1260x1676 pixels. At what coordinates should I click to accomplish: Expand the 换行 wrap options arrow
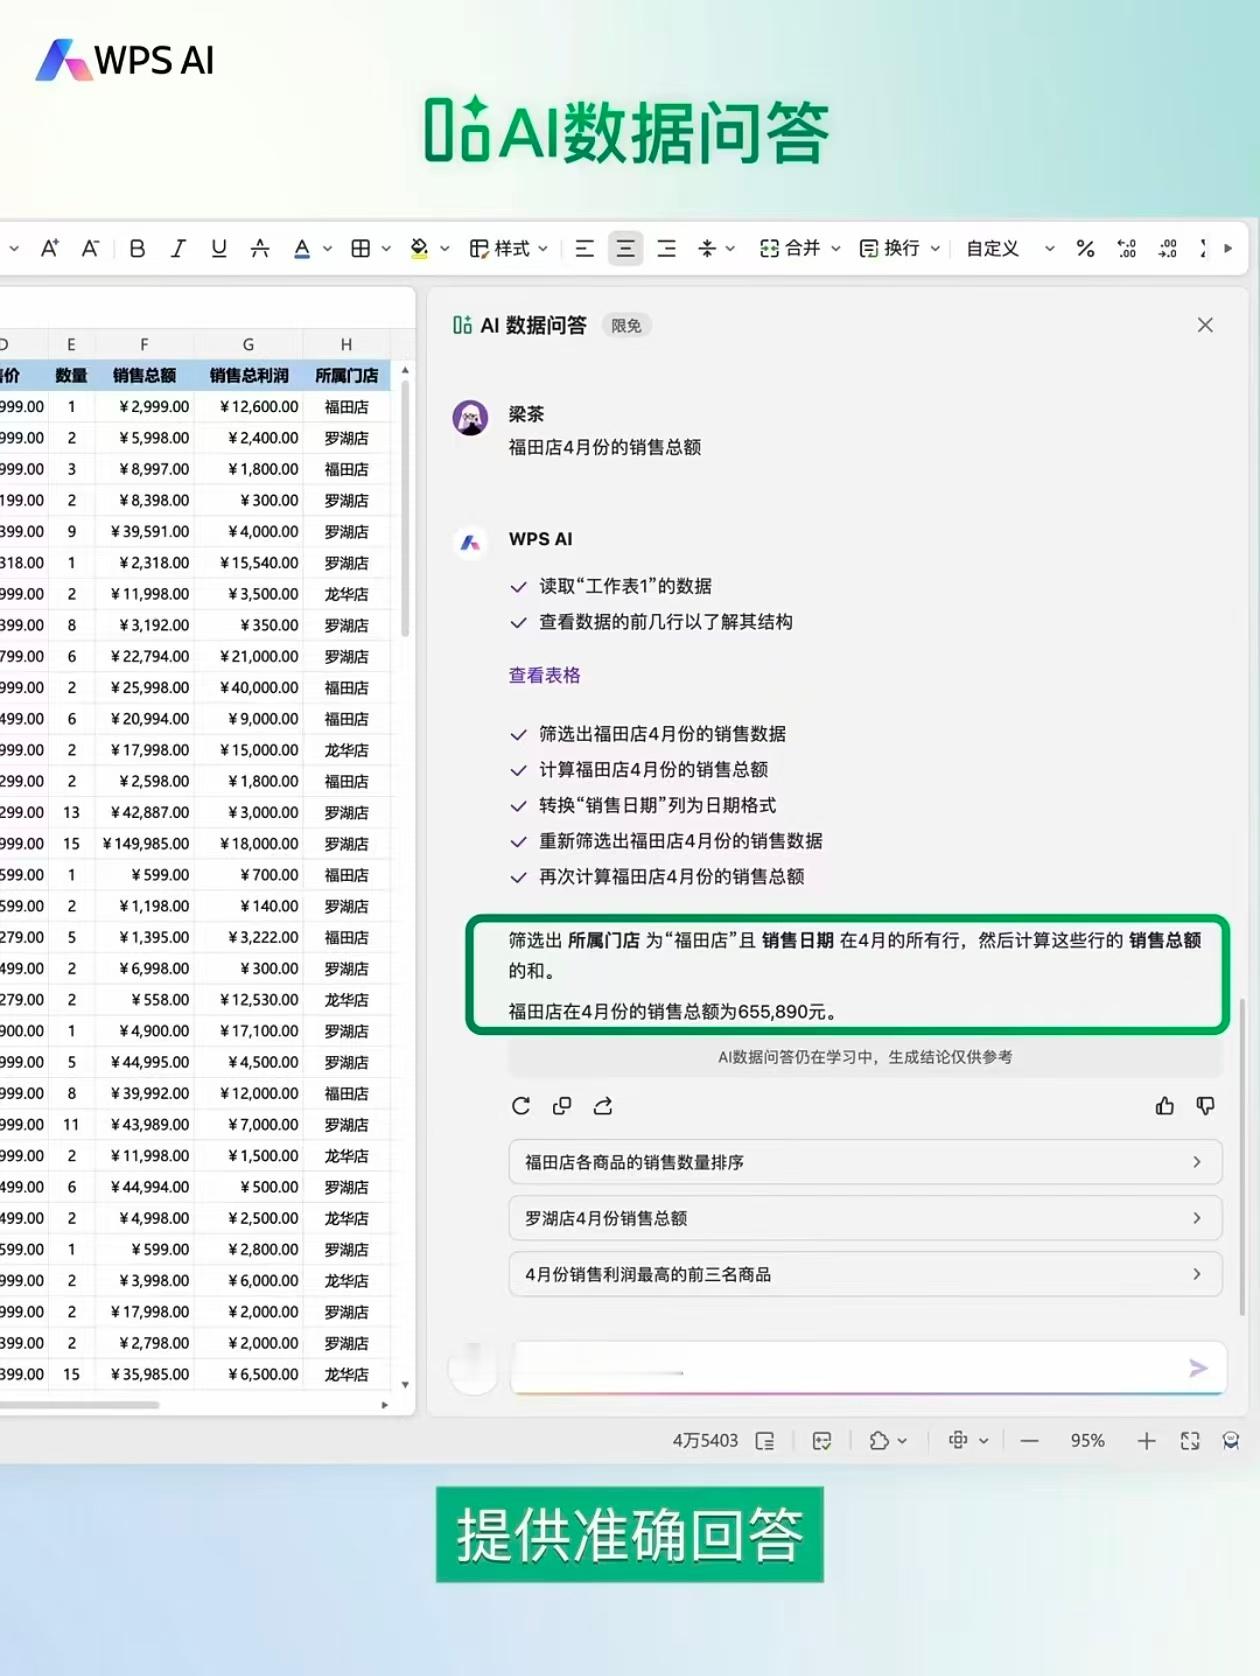click(935, 249)
